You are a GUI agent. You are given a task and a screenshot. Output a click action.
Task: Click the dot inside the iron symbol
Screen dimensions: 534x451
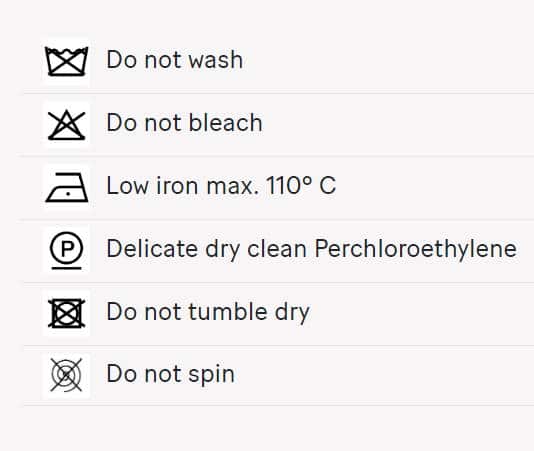click(x=68, y=194)
